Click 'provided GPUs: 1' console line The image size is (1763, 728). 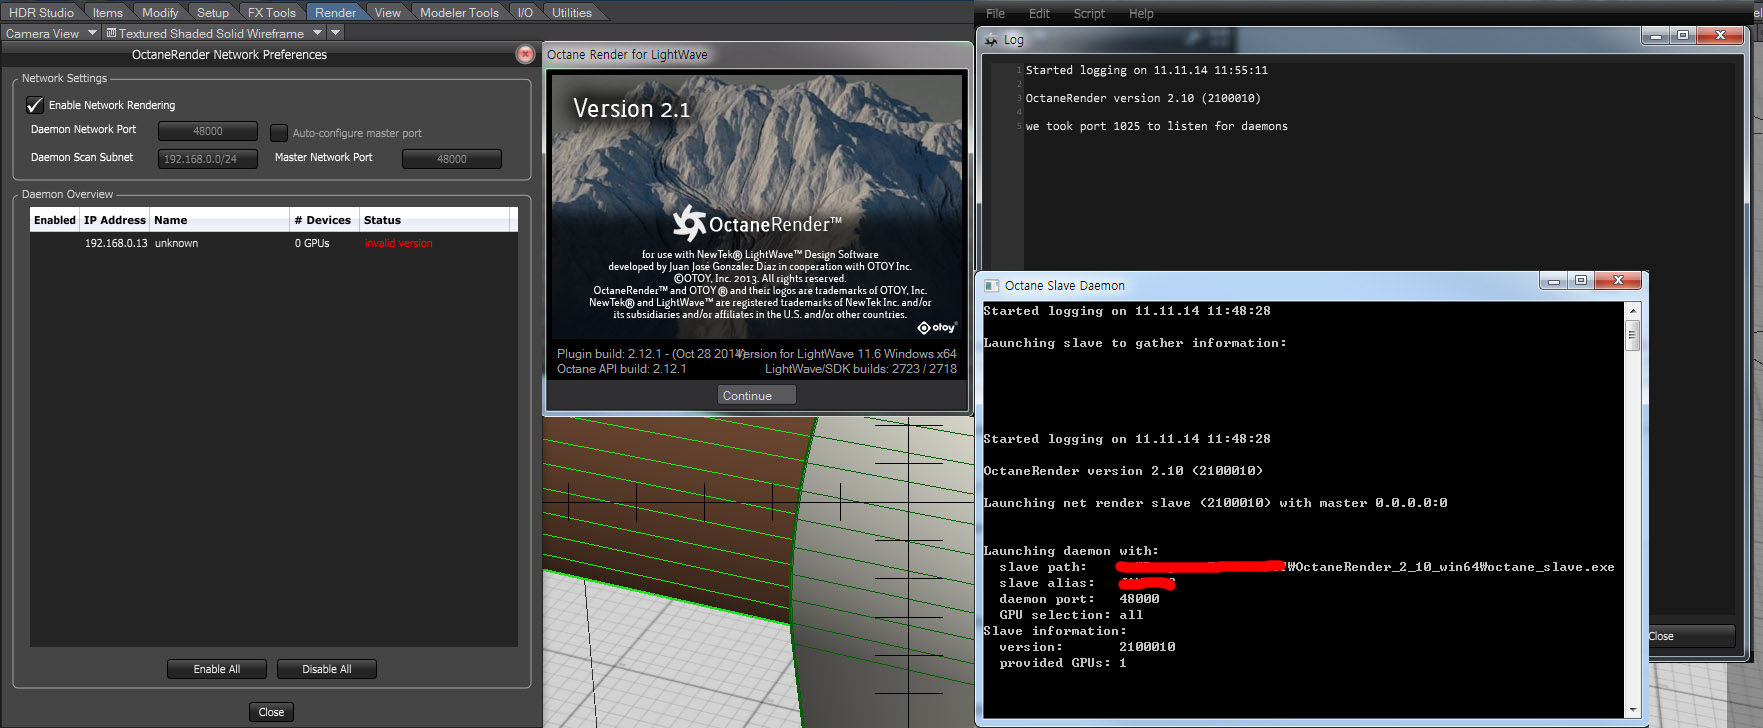pyautogui.click(x=1063, y=663)
